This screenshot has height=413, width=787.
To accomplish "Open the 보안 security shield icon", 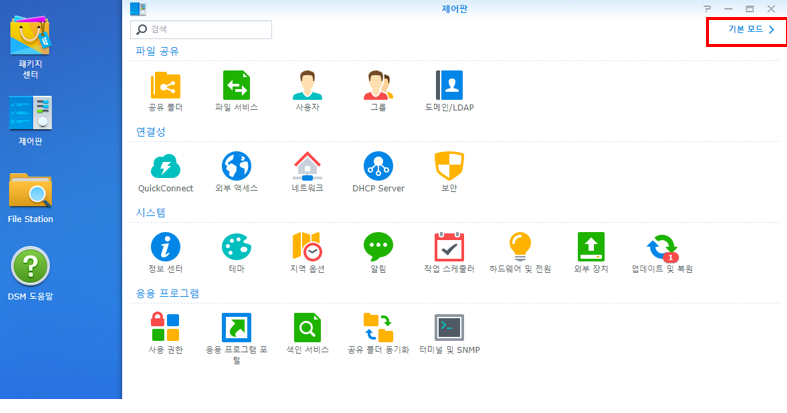I will [x=449, y=166].
